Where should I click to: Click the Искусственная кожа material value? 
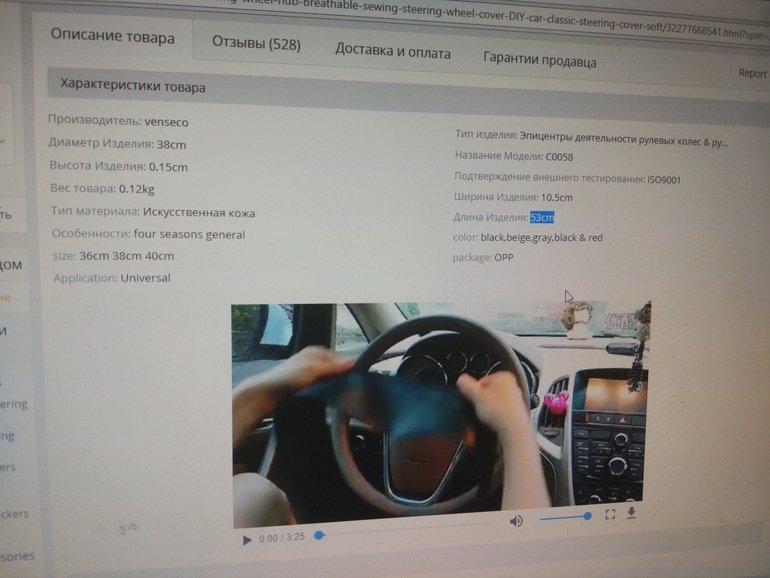point(198,212)
